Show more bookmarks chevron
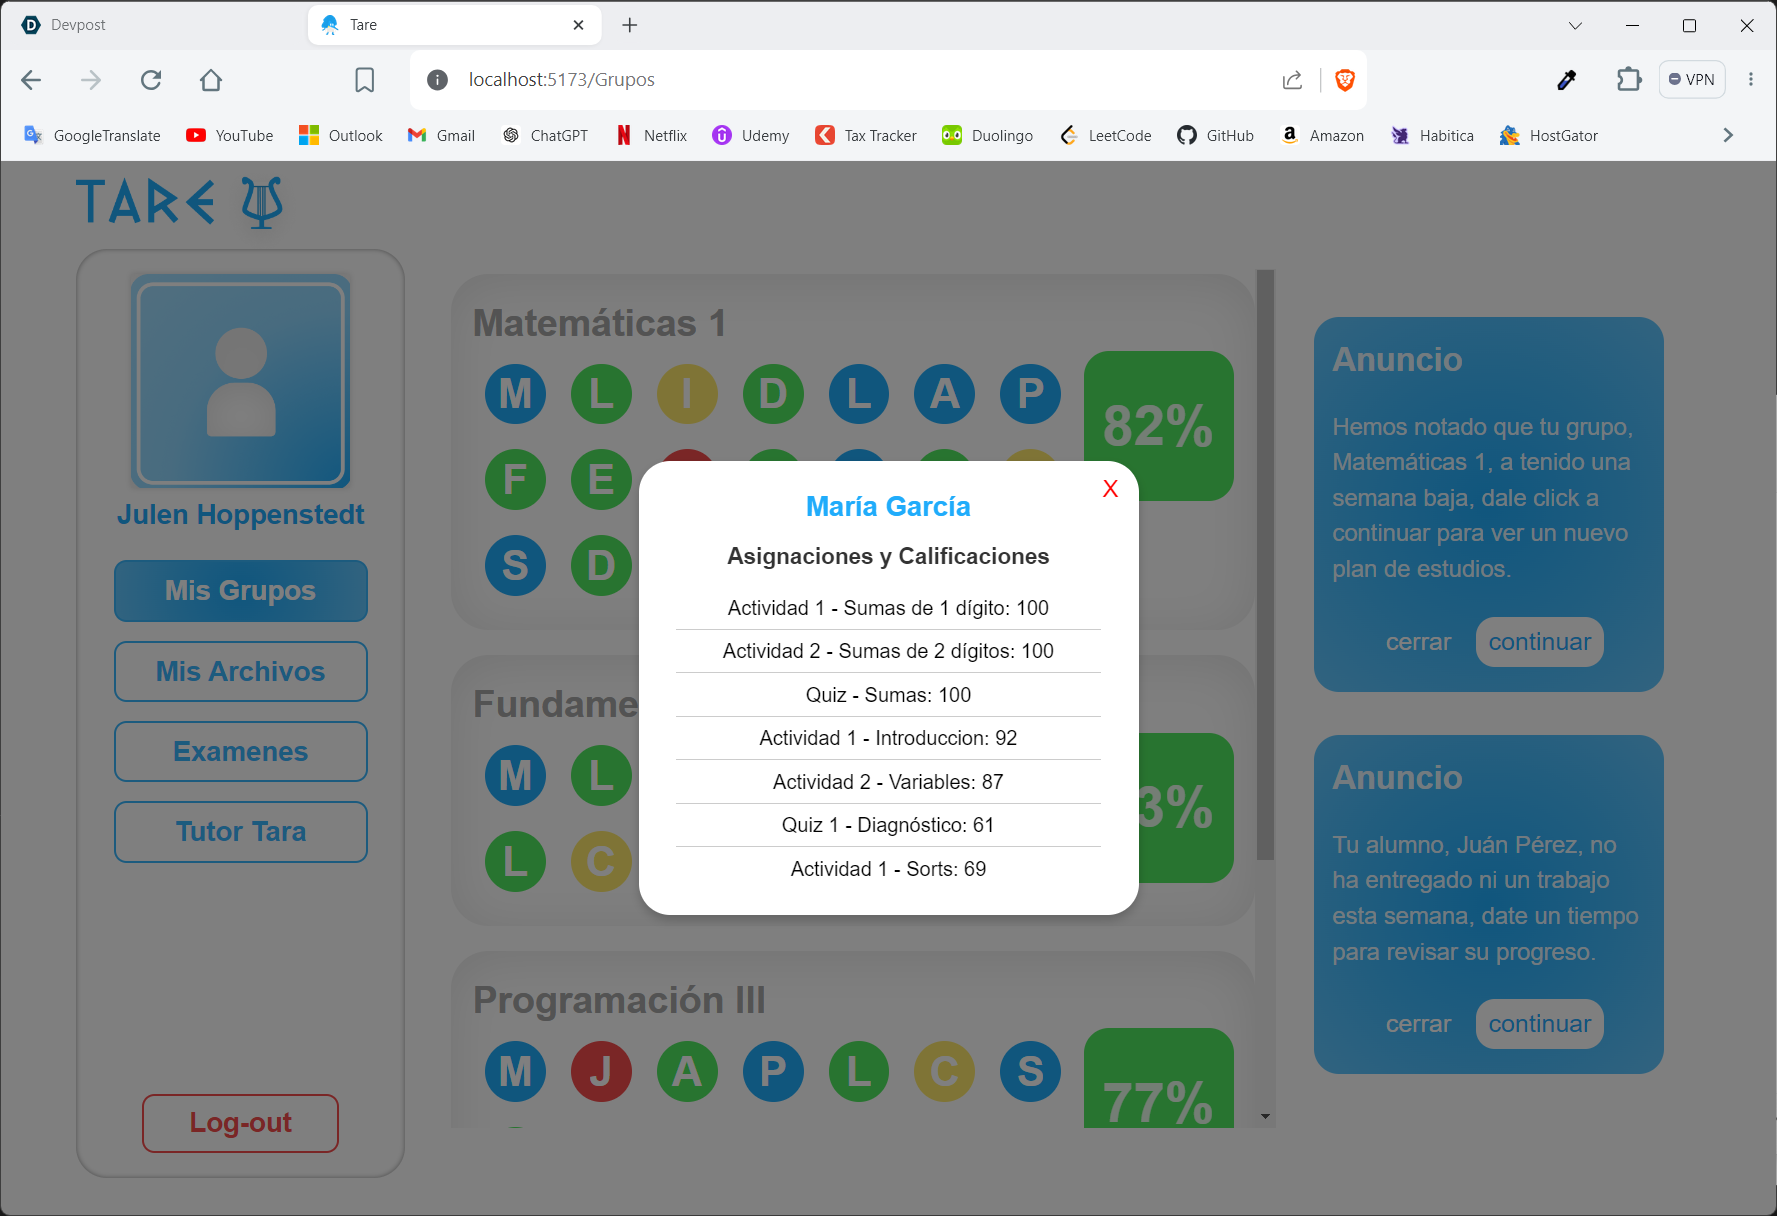The width and height of the screenshot is (1777, 1216). (1728, 135)
